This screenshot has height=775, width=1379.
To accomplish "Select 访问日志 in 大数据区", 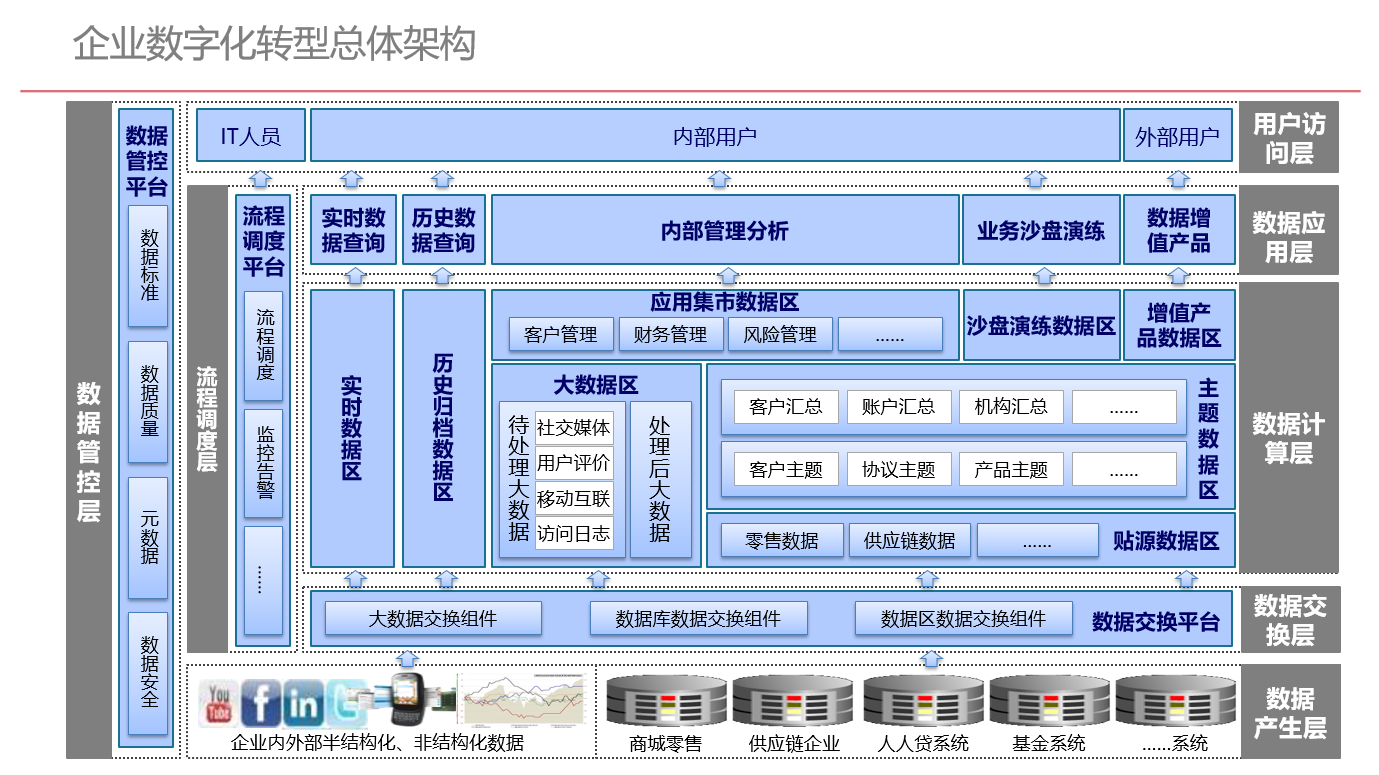I will 574,533.
